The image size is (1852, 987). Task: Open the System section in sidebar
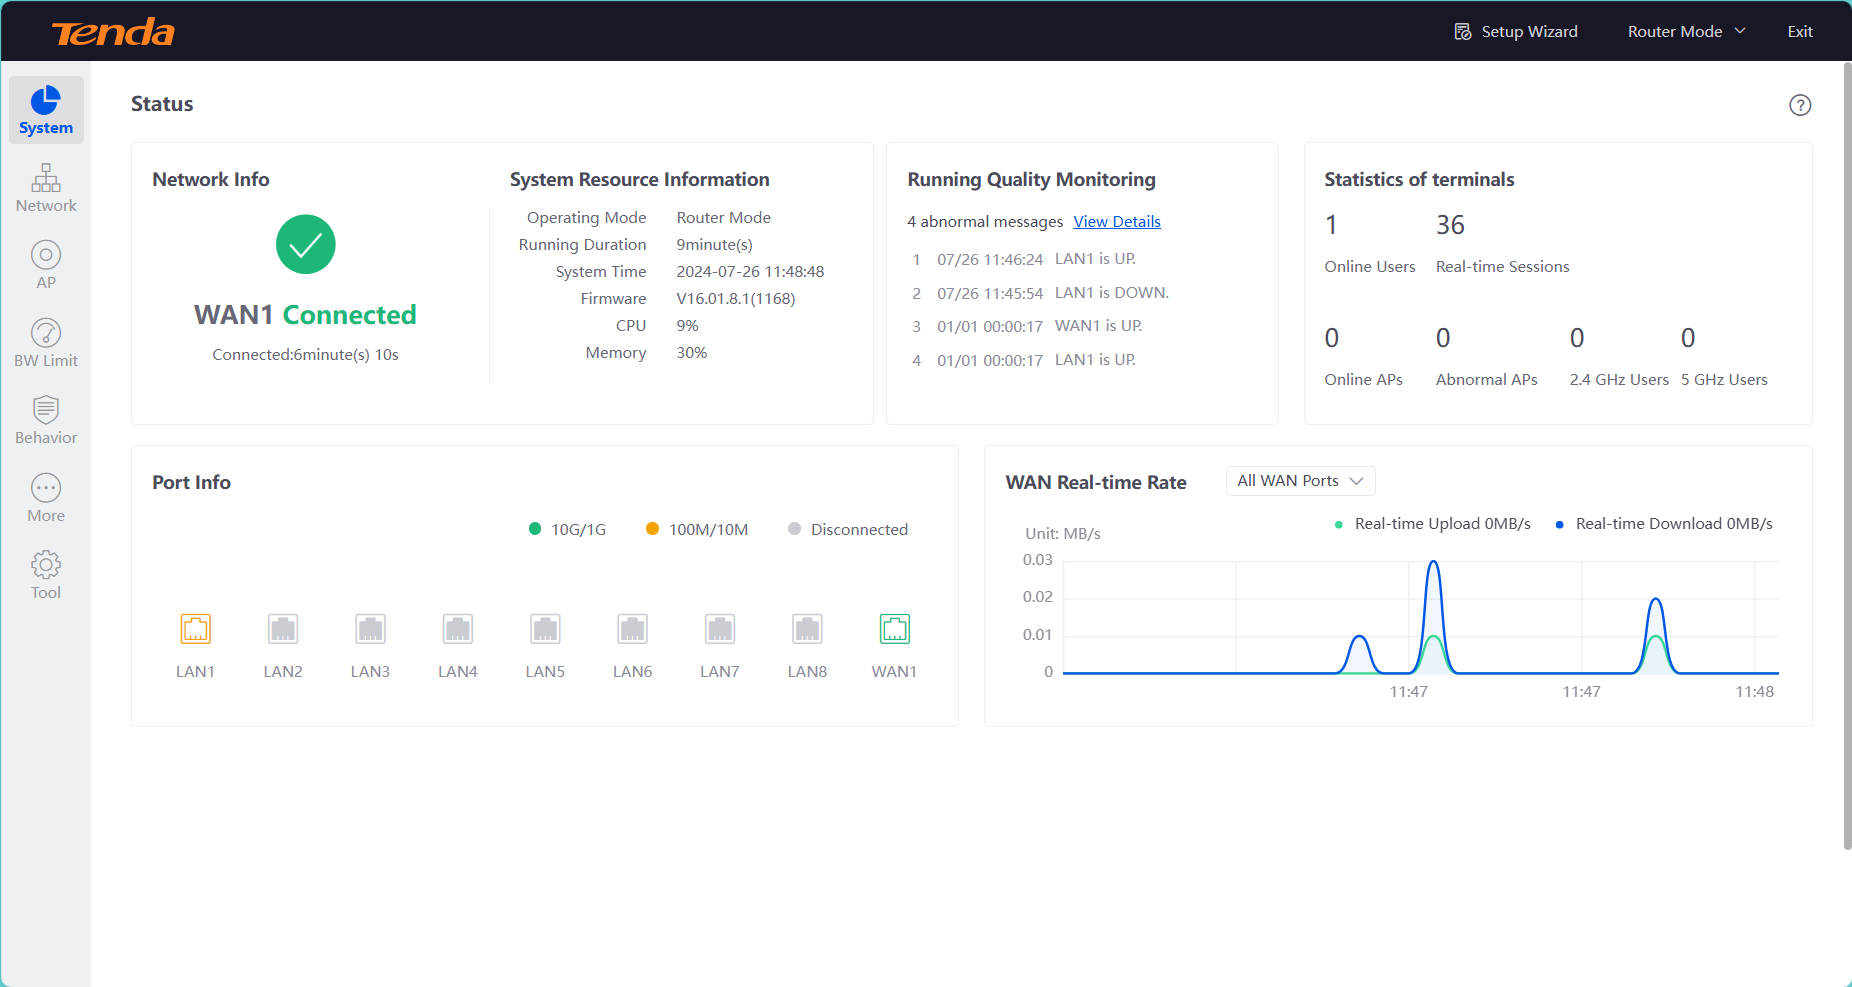point(46,110)
